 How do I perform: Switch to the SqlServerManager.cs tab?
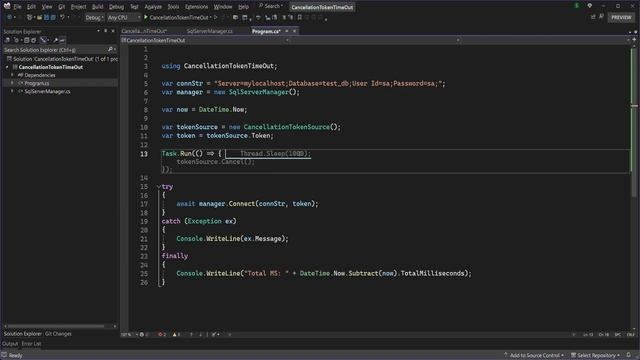coord(209,31)
